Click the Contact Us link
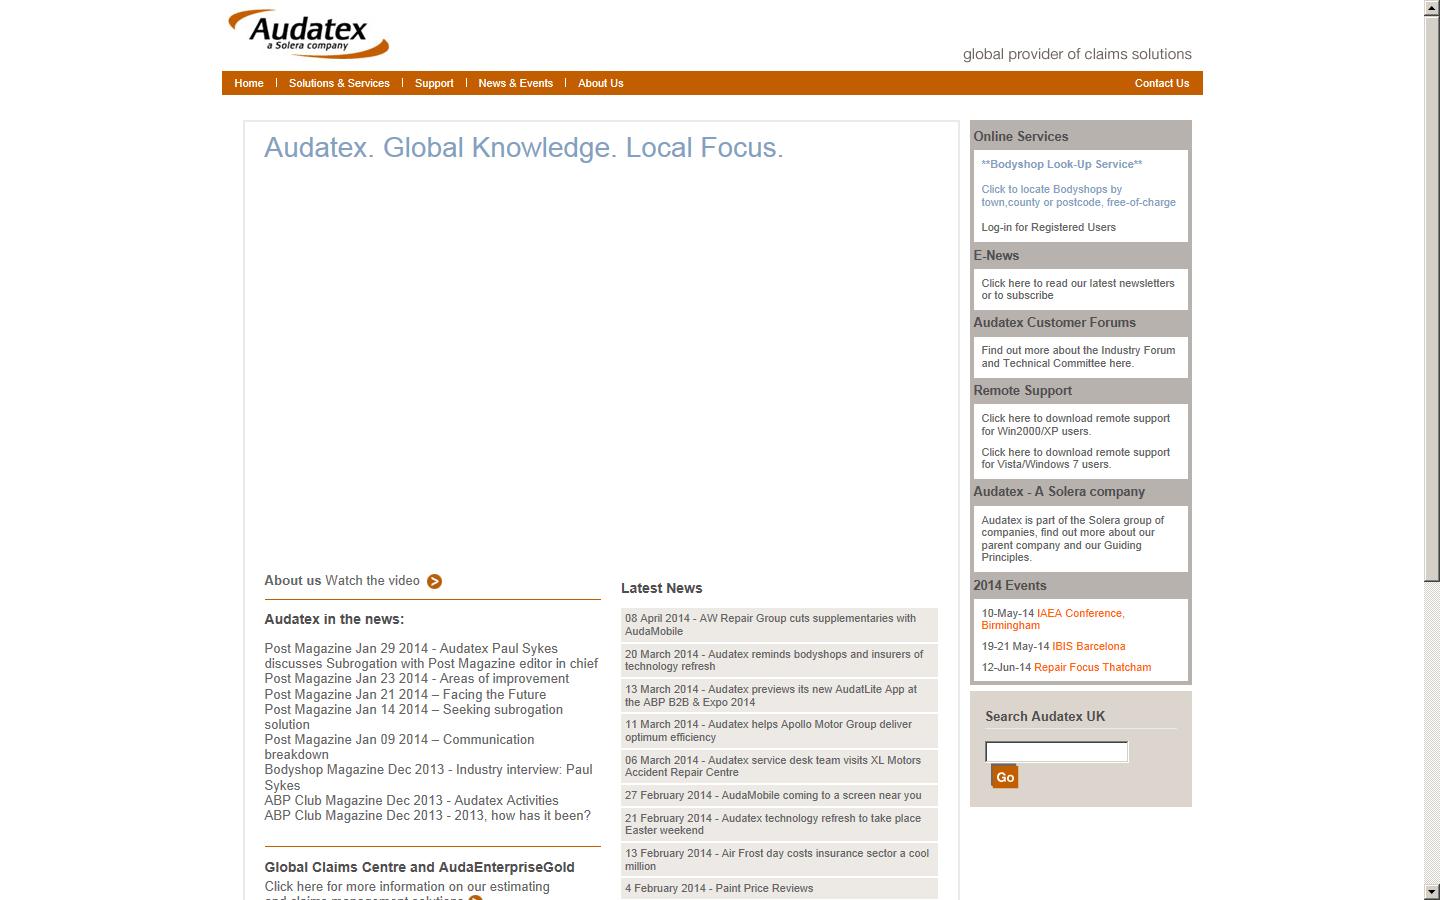This screenshot has height=900, width=1440. point(1161,83)
